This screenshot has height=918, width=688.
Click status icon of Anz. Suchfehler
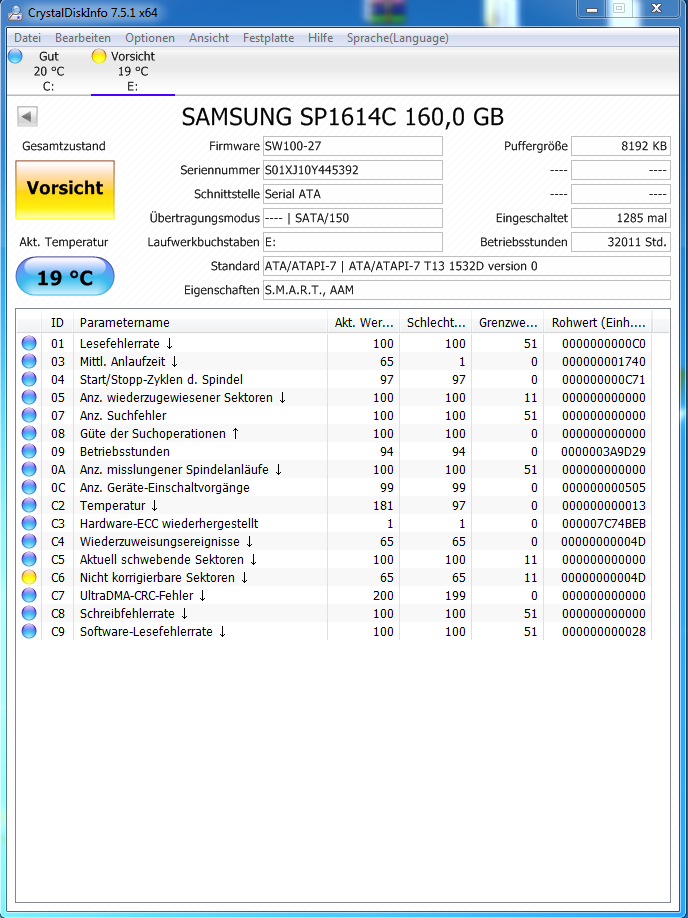point(29,416)
